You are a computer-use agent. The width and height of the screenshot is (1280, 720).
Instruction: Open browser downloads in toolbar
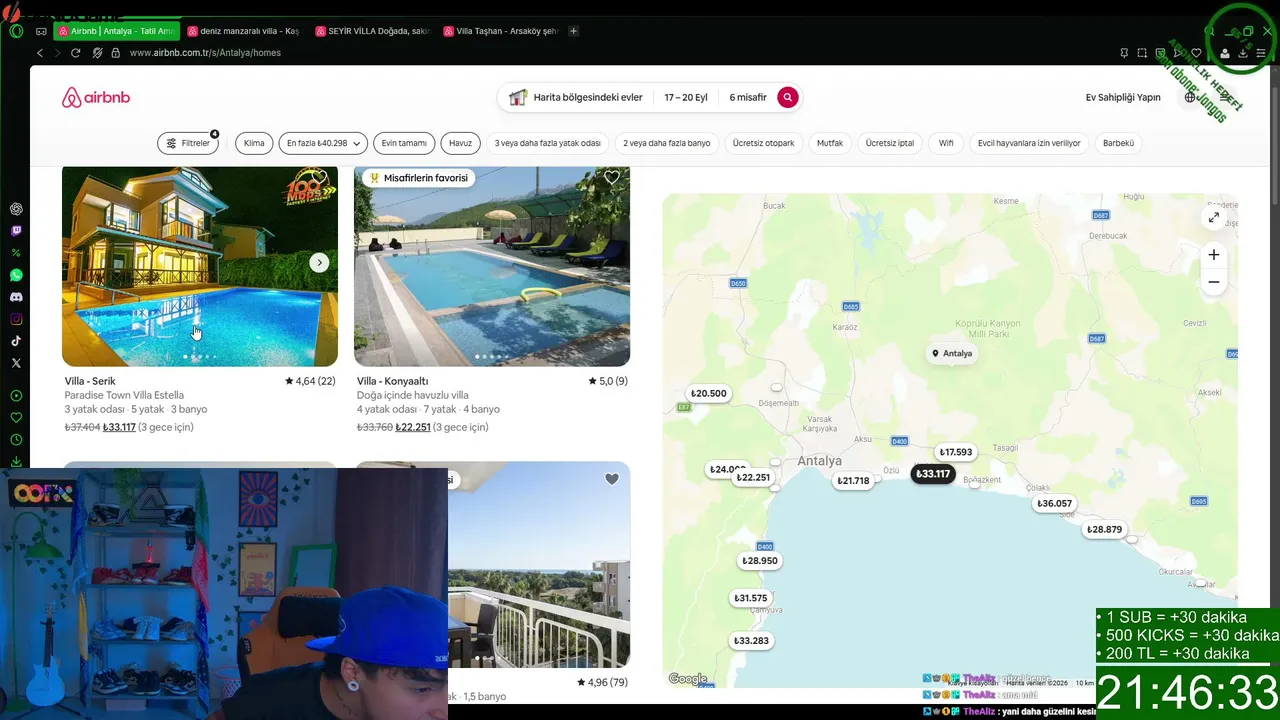click(x=1243, y=53)
